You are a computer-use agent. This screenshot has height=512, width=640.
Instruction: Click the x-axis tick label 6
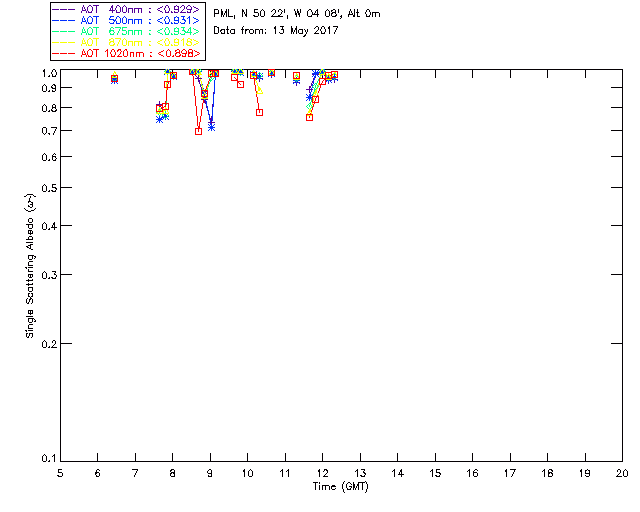click(98, 473)
